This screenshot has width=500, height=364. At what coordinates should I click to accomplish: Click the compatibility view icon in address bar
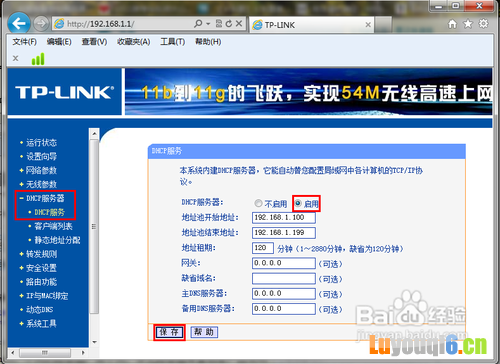219,23
